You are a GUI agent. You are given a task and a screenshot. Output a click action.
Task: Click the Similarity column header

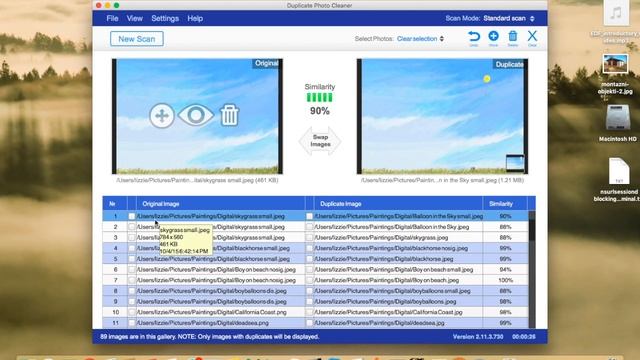(x=505, y=204)
